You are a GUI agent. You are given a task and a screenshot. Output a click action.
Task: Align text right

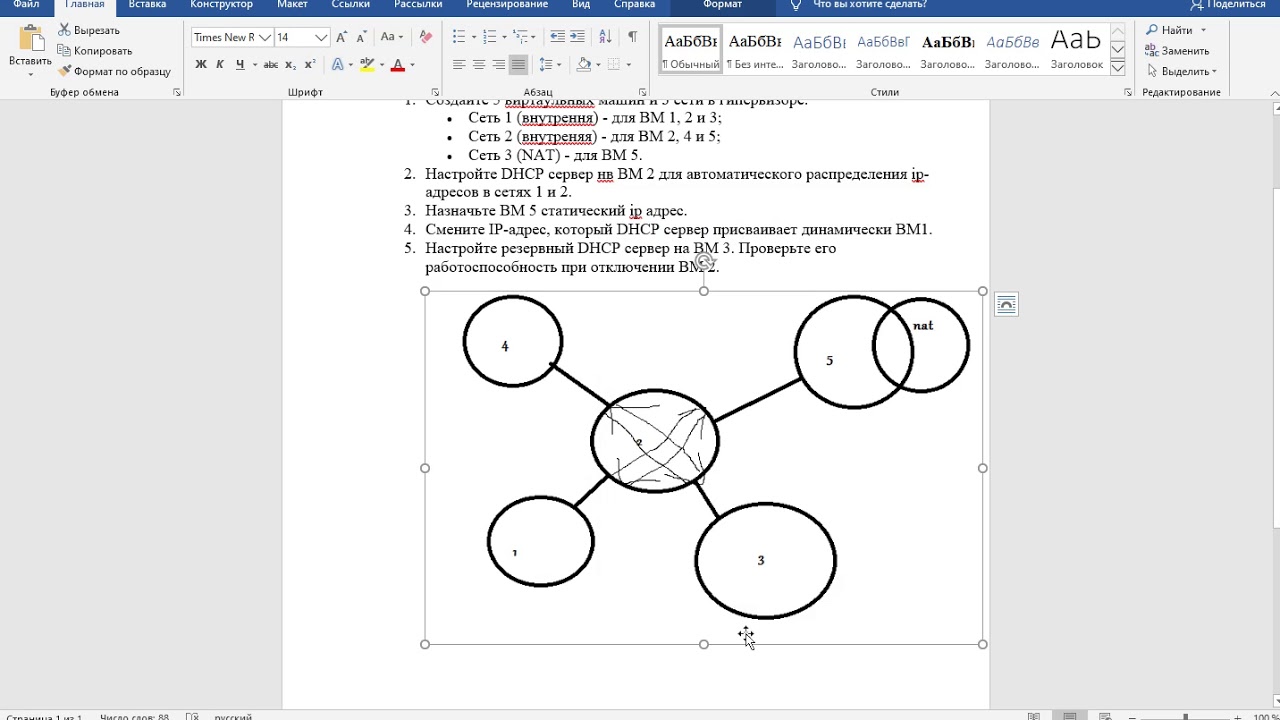coord(498,64)
